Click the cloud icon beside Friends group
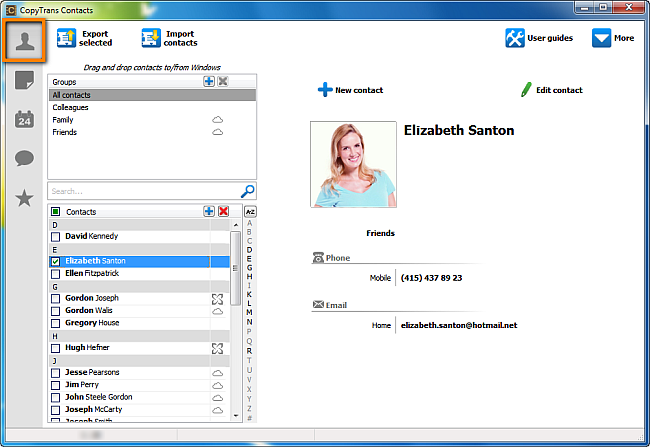 [218, 132]
